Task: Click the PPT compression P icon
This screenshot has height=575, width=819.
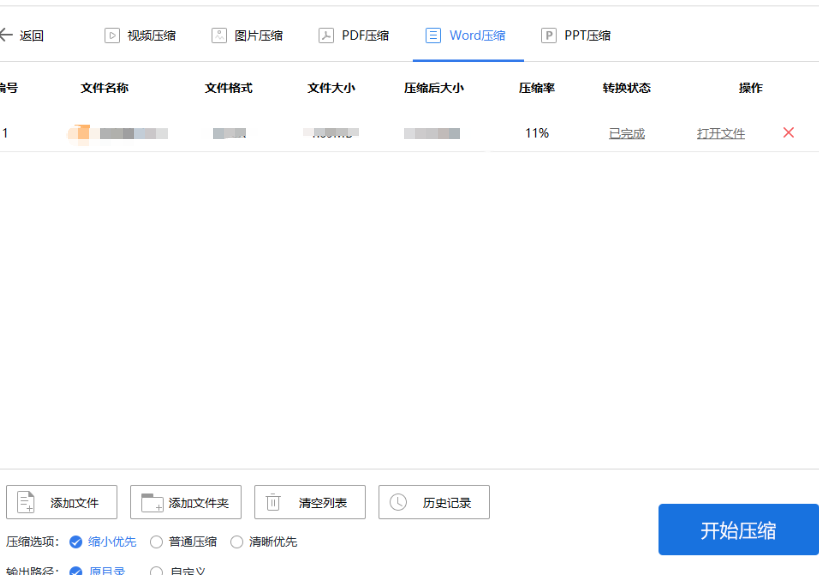Action: pos(548,36)
